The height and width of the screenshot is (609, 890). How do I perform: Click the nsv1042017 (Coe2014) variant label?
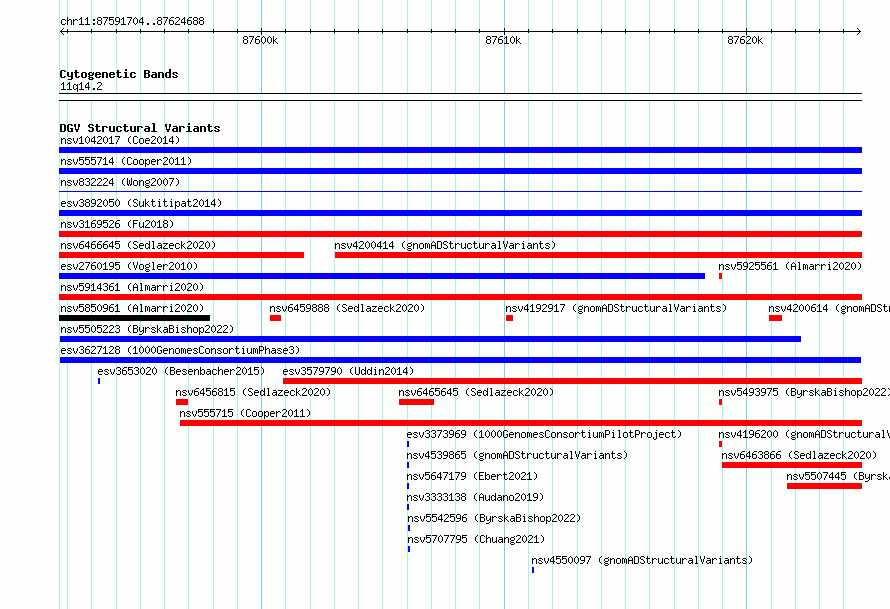[x=120, y=140]
